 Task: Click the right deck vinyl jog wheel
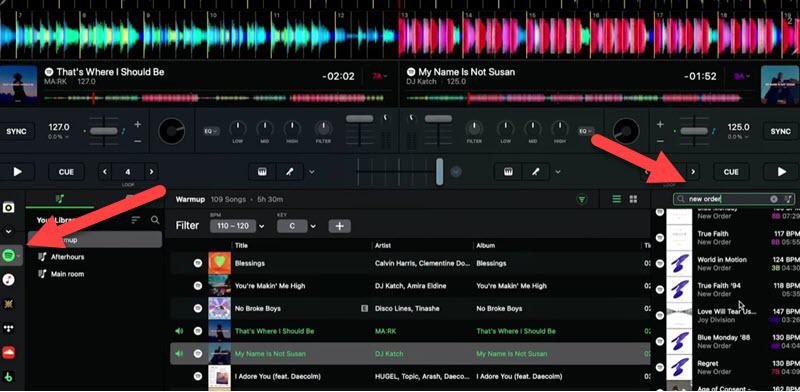pos(626,131)
